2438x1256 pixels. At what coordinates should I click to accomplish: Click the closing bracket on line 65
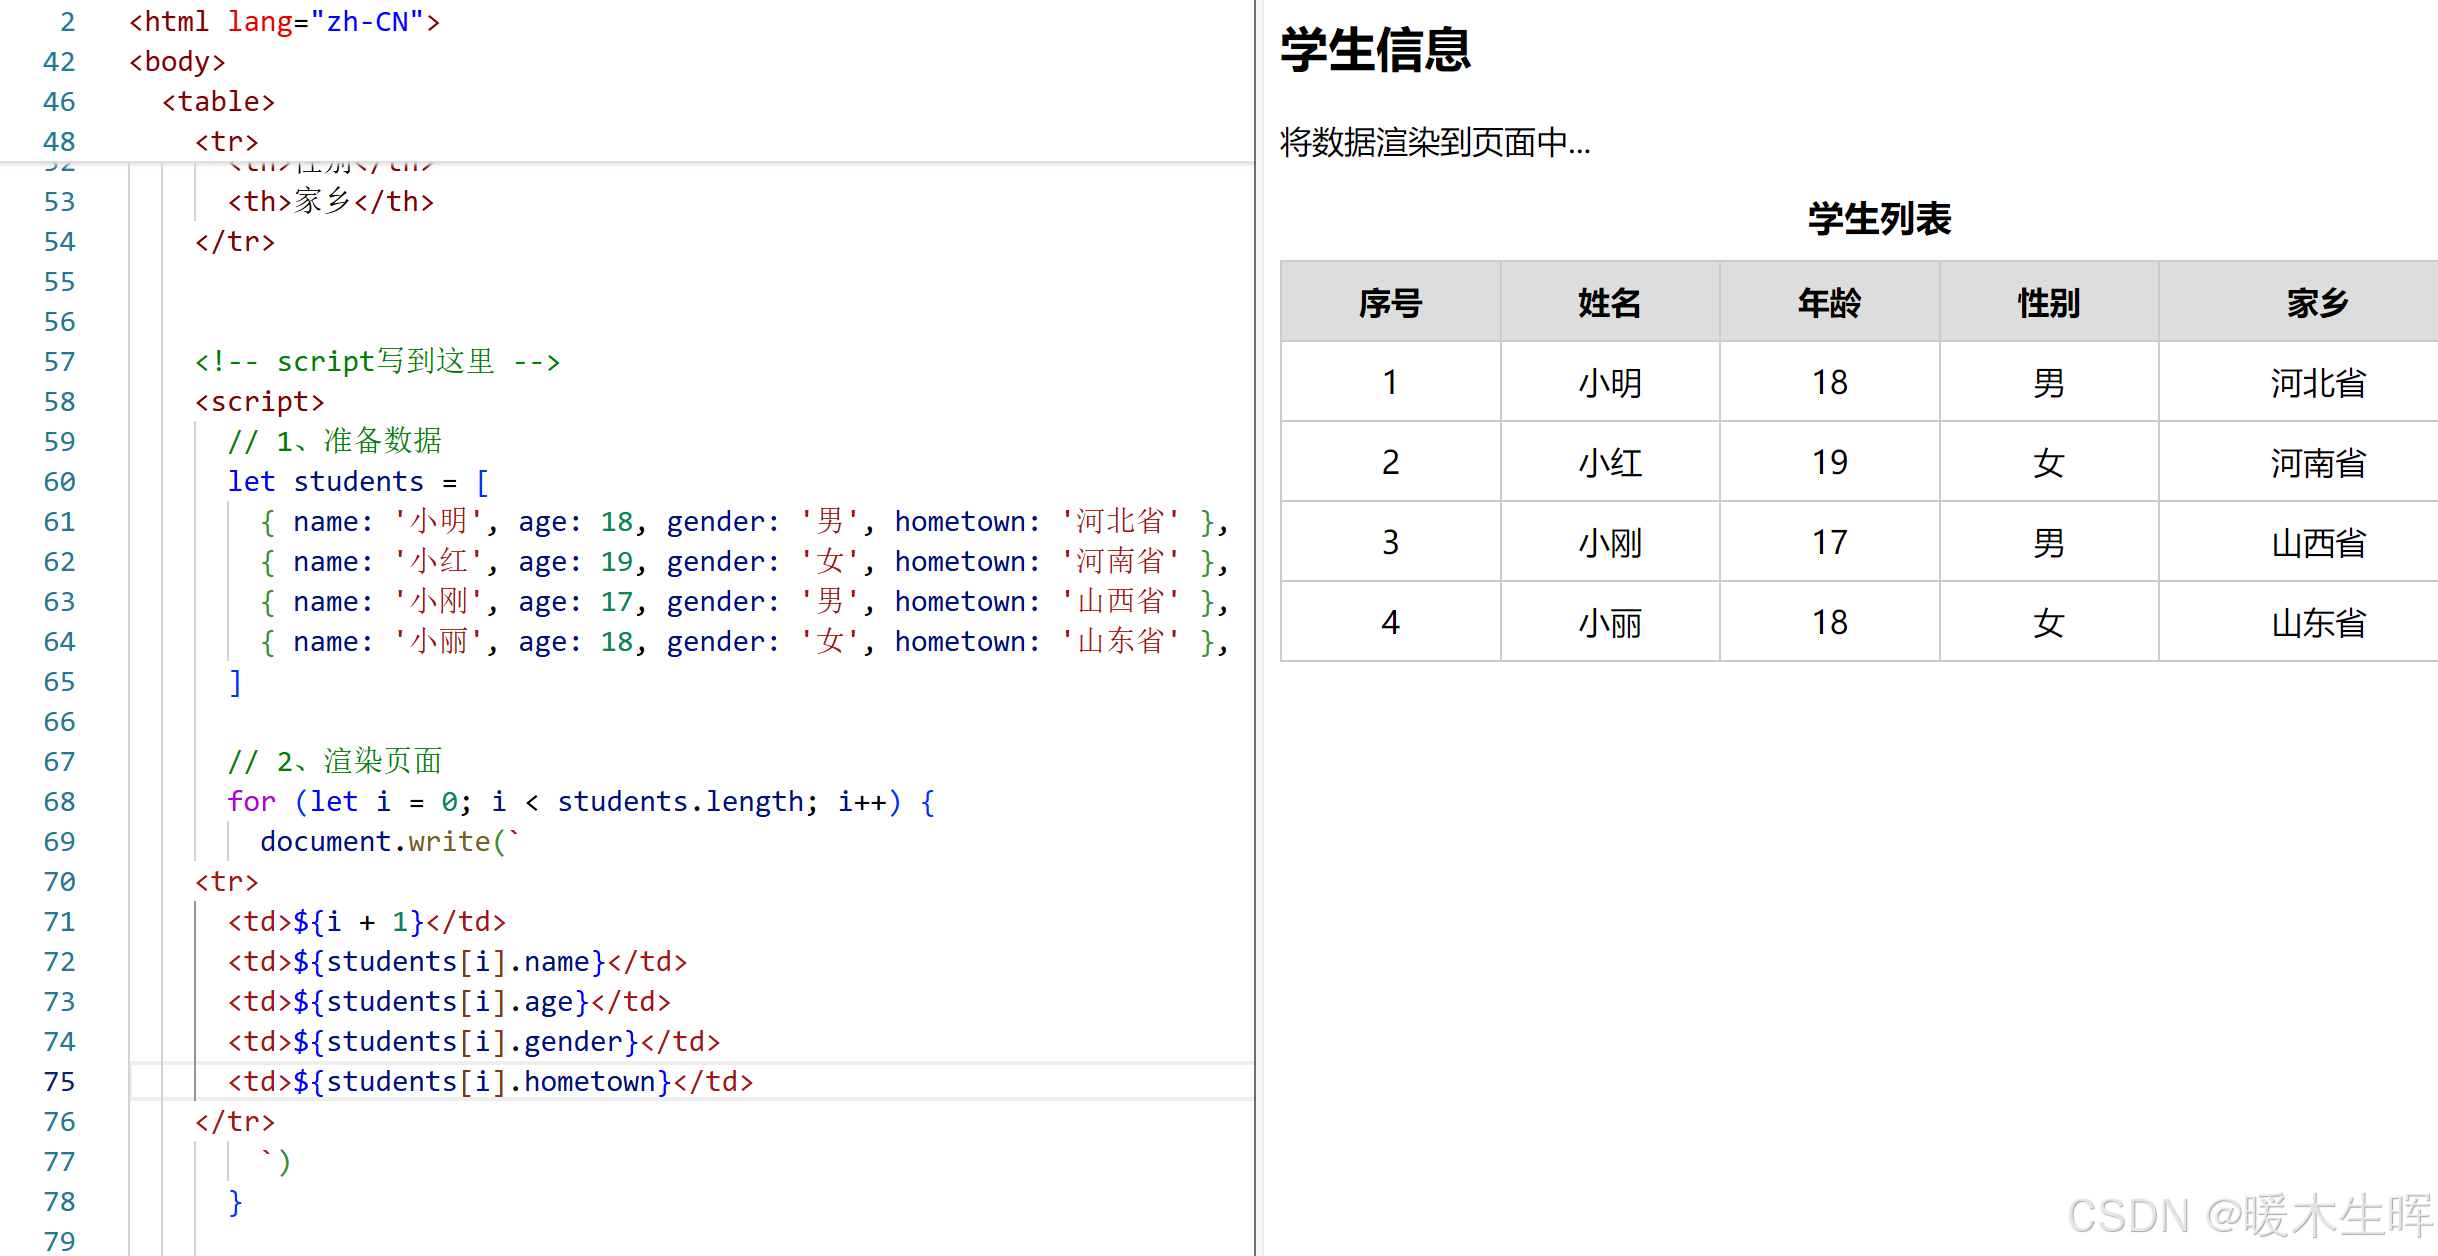pyautogui.click(x=236, y=681)
